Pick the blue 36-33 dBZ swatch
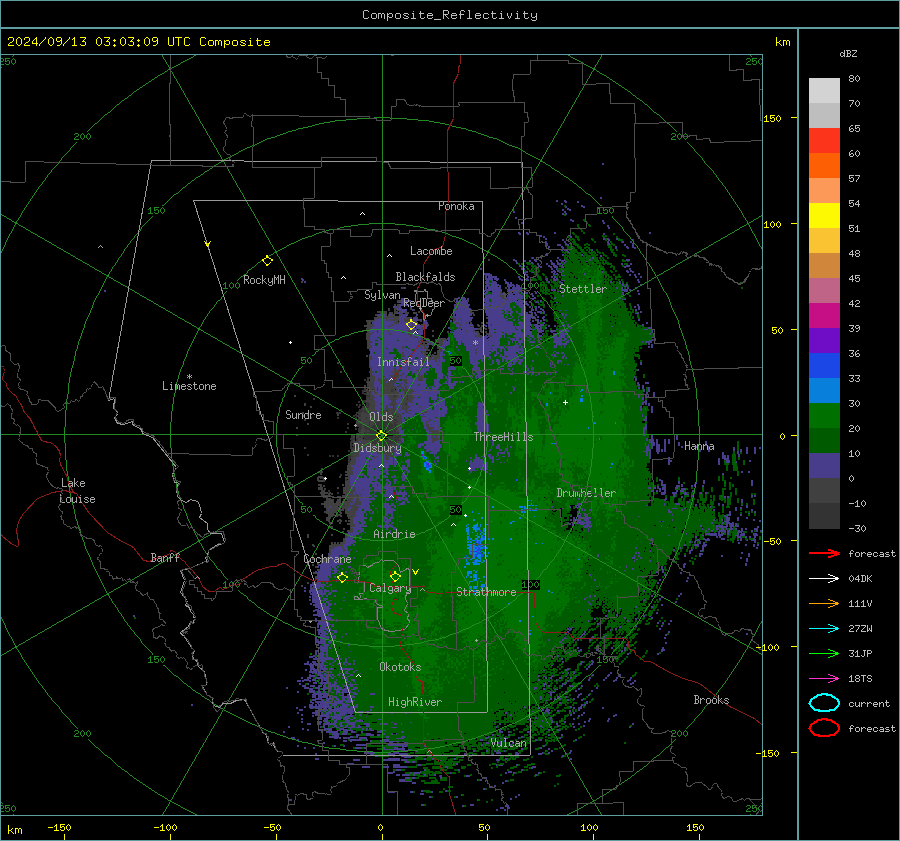The width and height of the screenshot is (900, 841). click(x=824, y=366)
